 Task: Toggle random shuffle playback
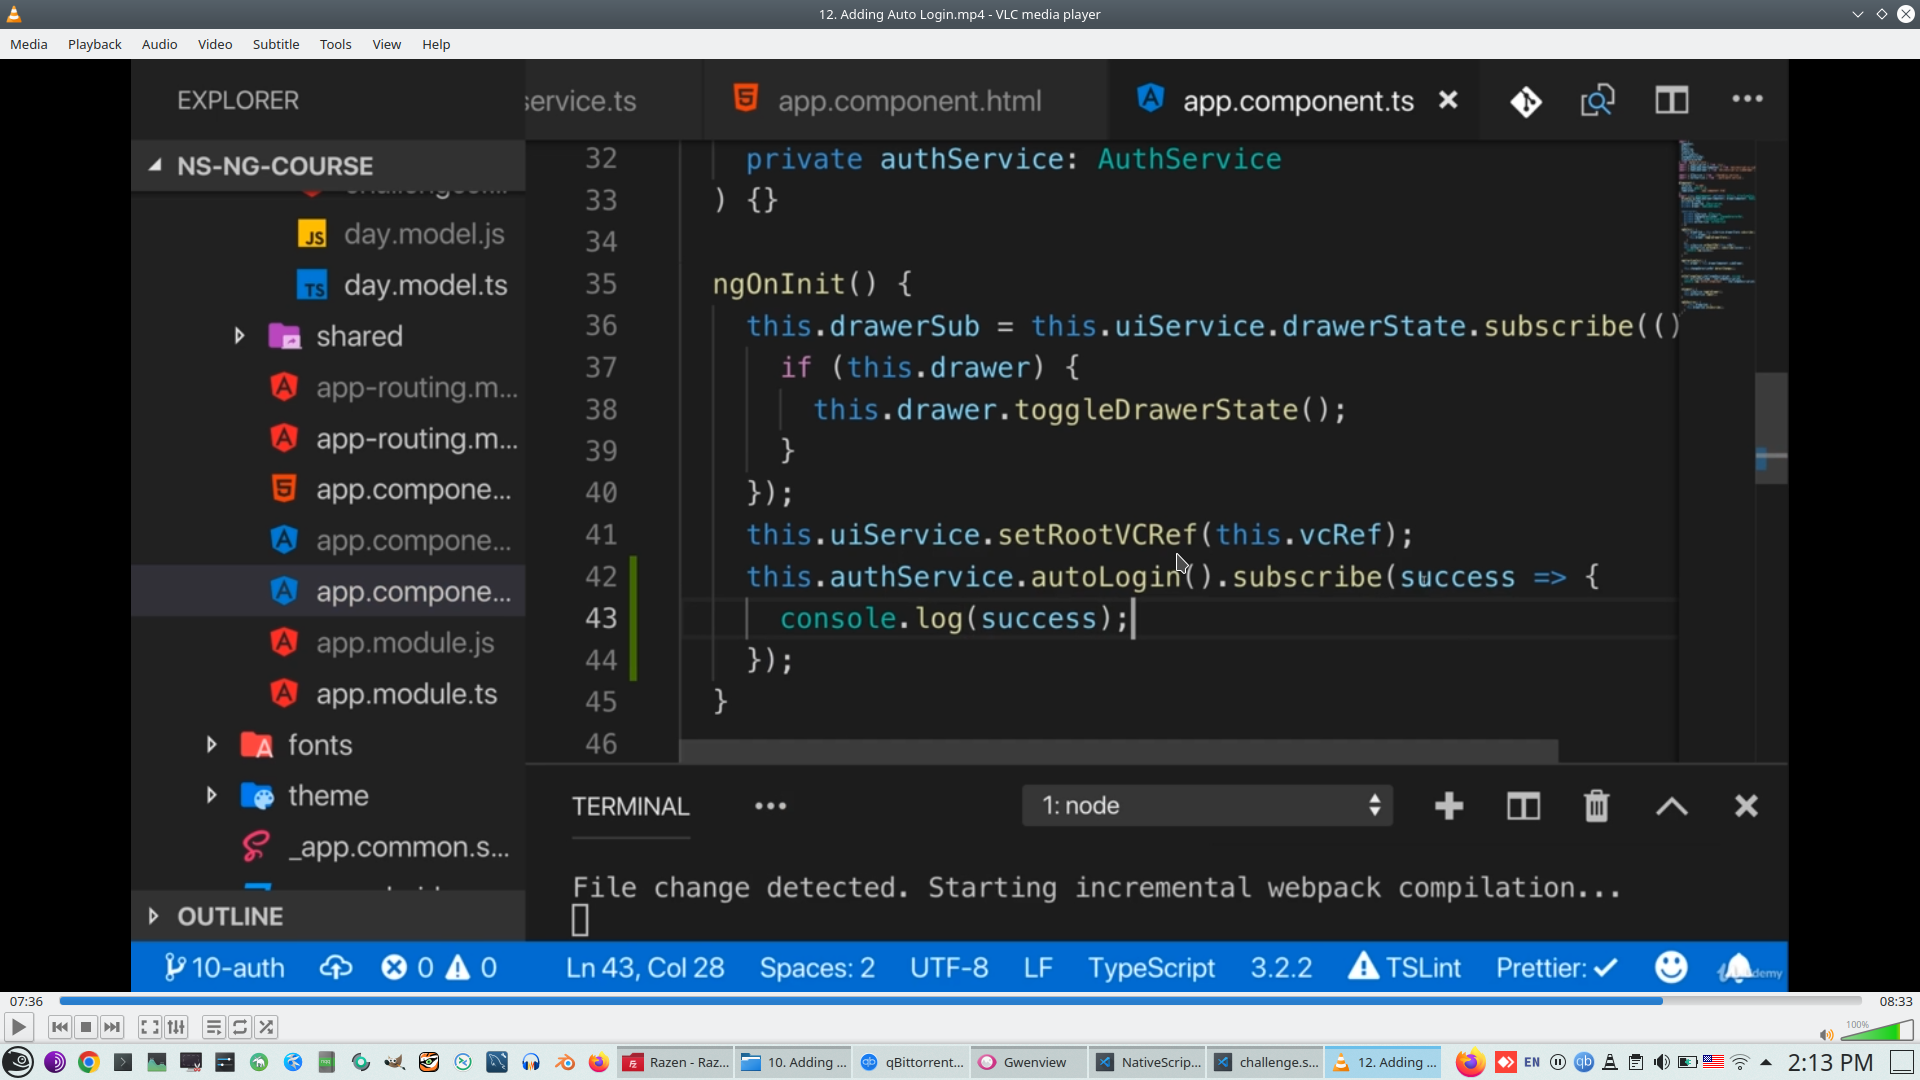click(x=266, y=1027)
